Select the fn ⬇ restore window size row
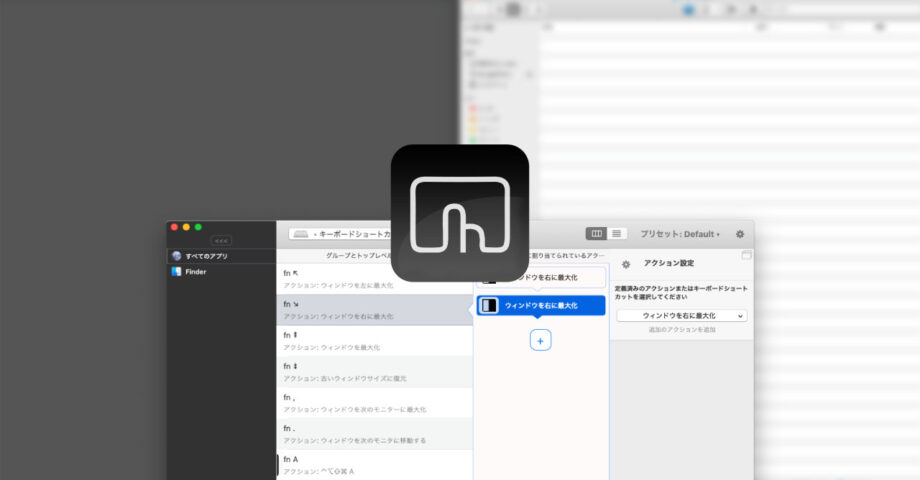Screen dimensions: 920x480 point(374,372)
